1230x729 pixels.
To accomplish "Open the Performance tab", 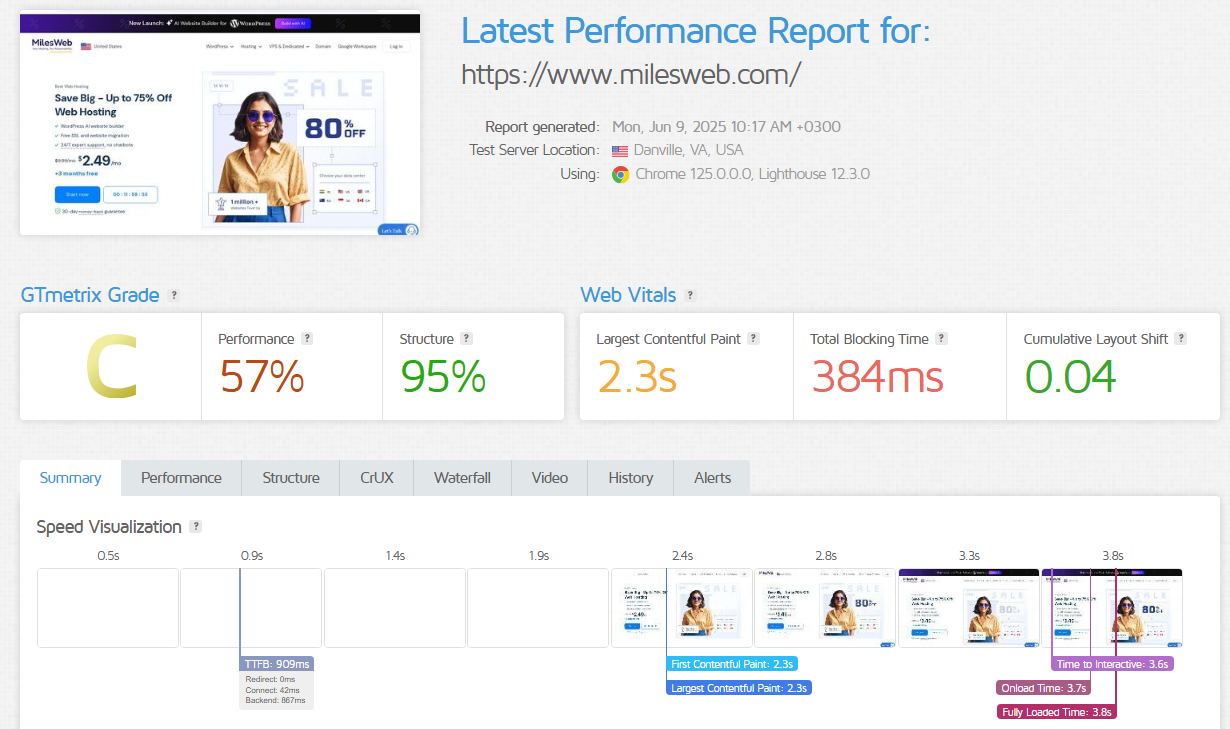I will tap(181, 478).
